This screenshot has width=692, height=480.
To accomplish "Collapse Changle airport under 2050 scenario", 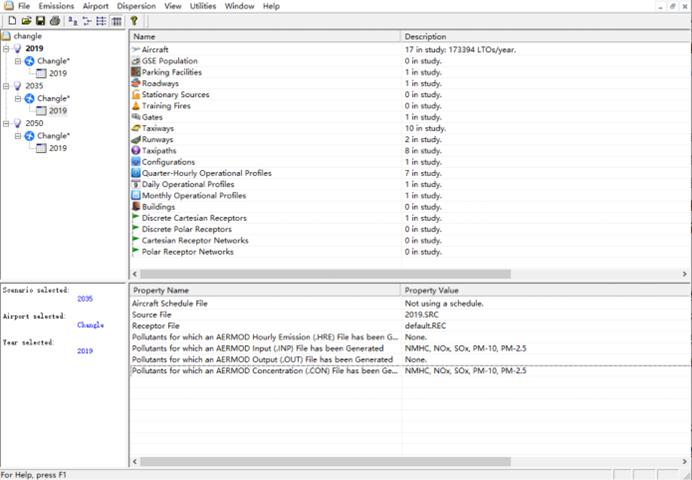I will pos(18,136).
